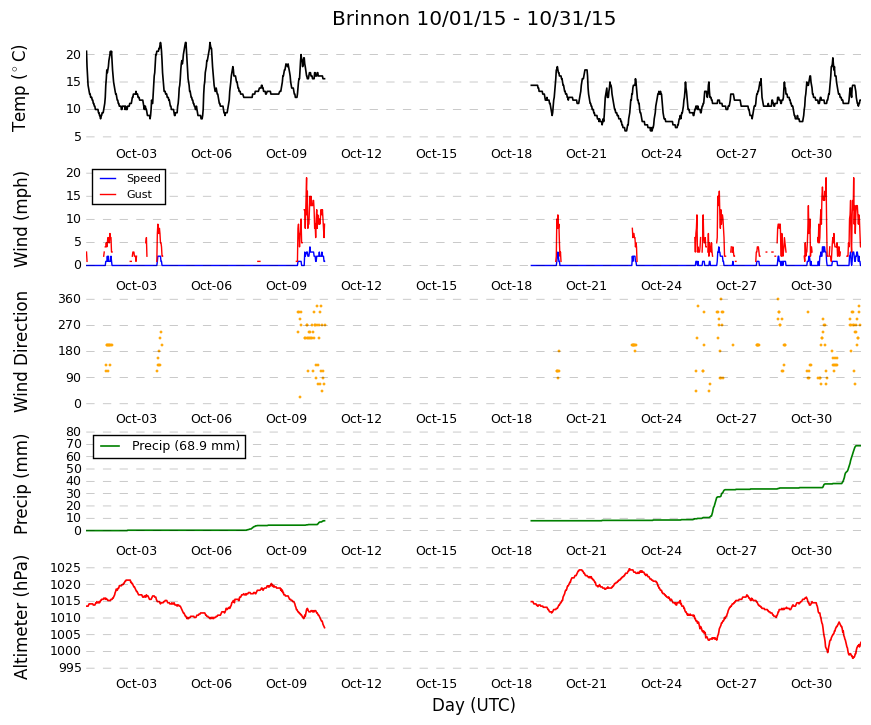Viewport: 871px width, 725px height.
Task: Click Oct-30 tick under altimeter plot
Action: click(x=811, y=684)
